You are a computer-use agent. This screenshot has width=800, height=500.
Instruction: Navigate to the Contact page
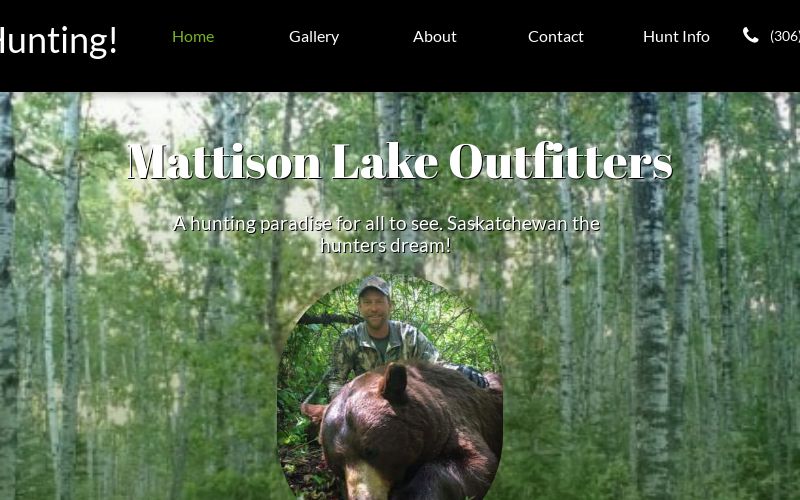pyautogui.click(x=556, y=37)
